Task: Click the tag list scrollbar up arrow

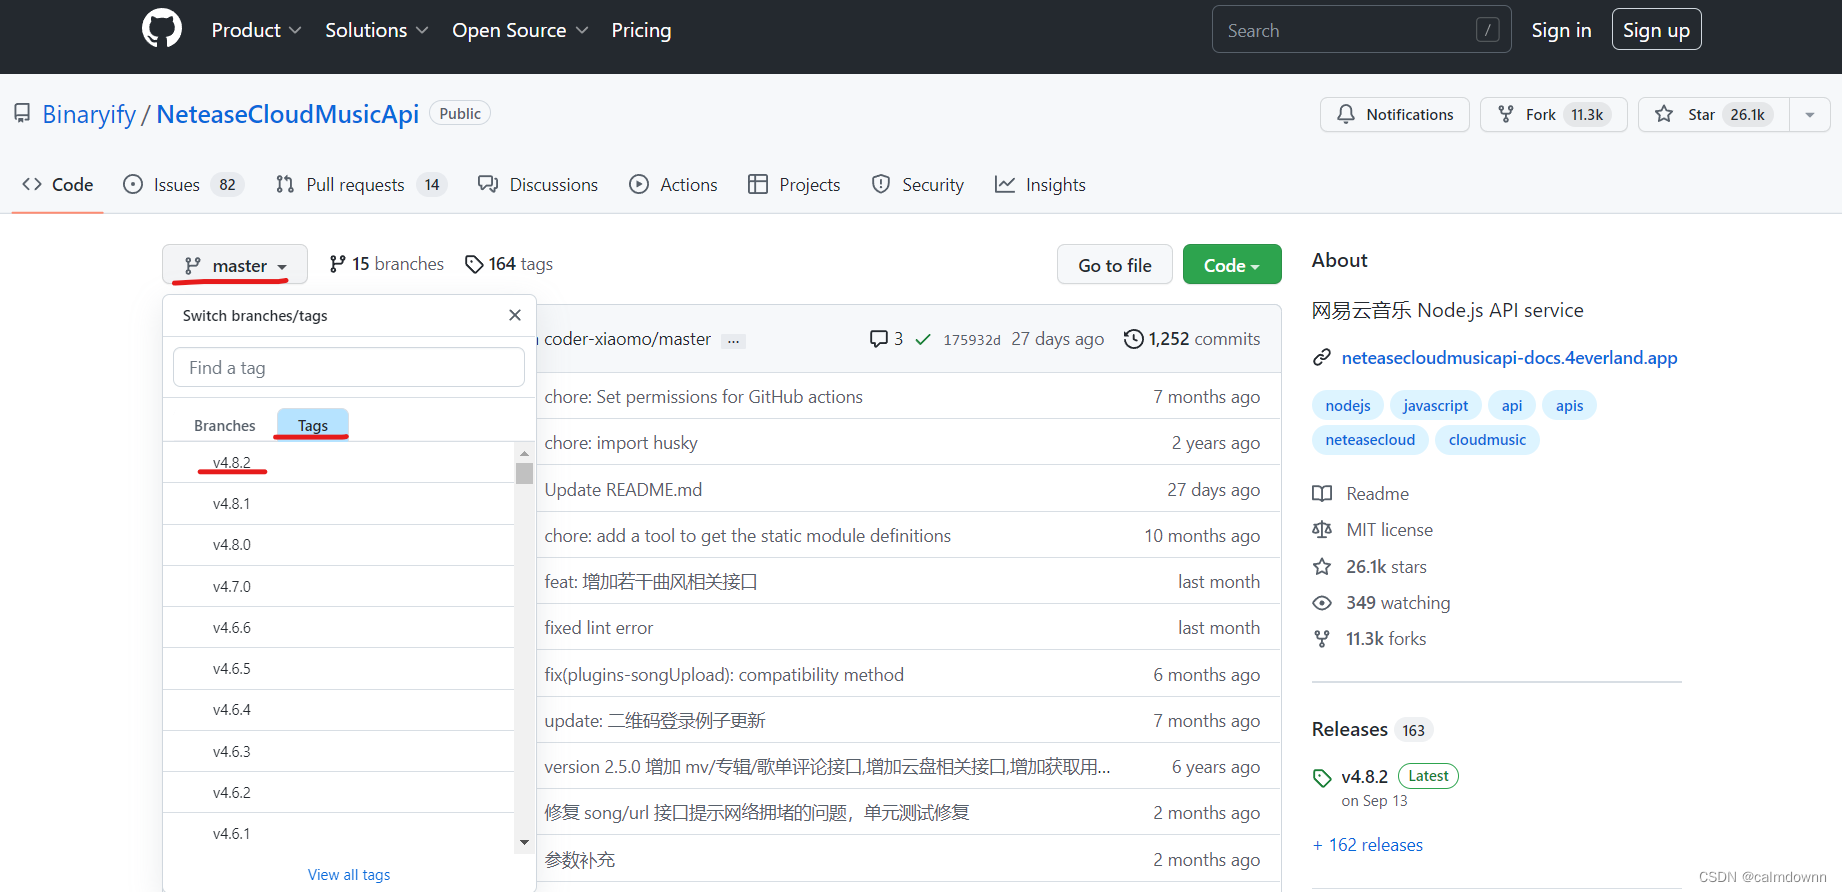Action: [524, 454]
